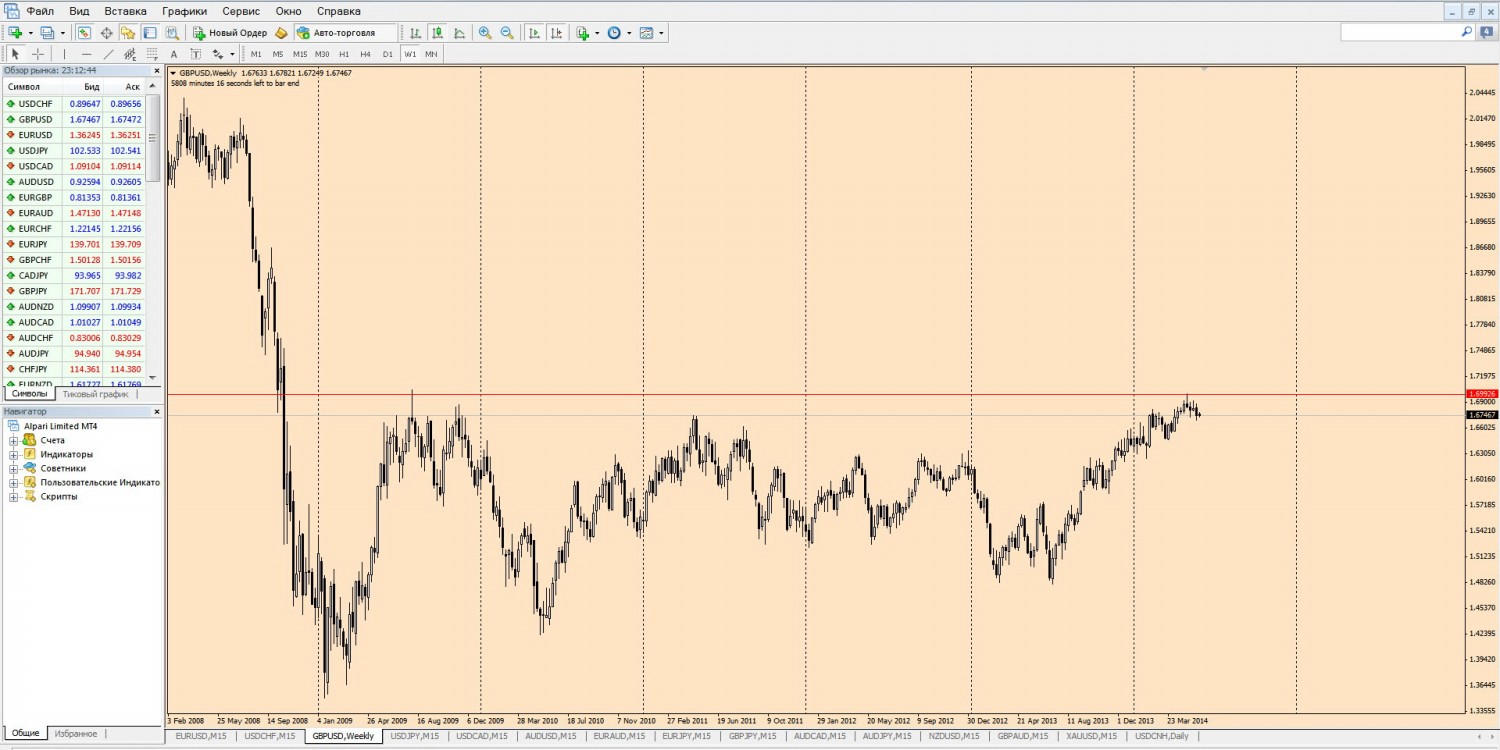Select GBPUSD row in Market Watch
This screenshot has height=750, width=1500.
(74, 119)
